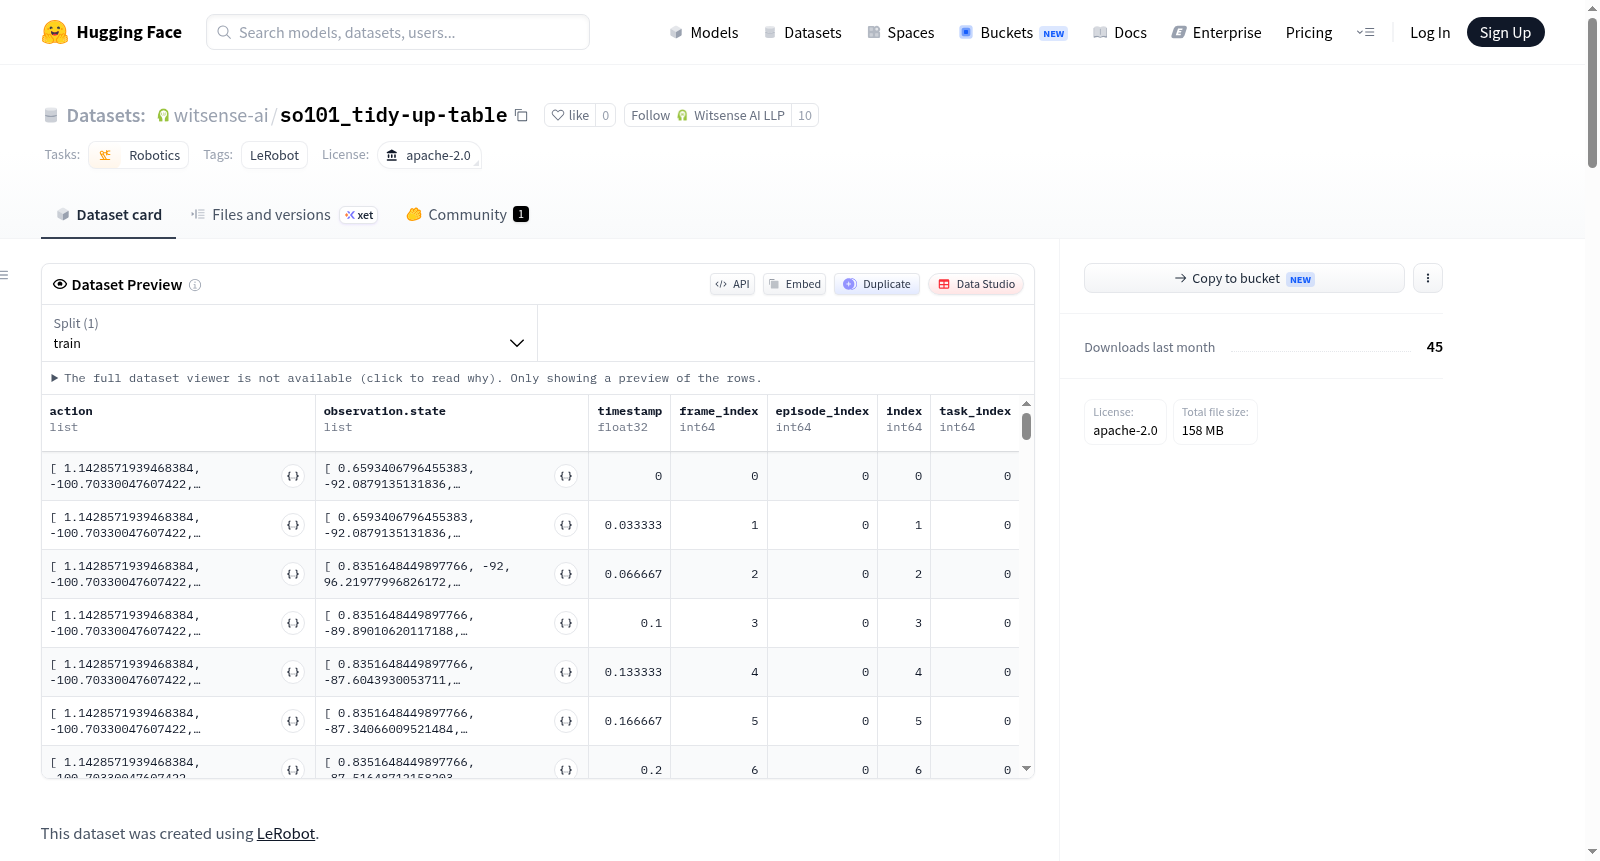Click the Embed button
The width and height of the screenshot is (1600, 861).
point(795,284)
